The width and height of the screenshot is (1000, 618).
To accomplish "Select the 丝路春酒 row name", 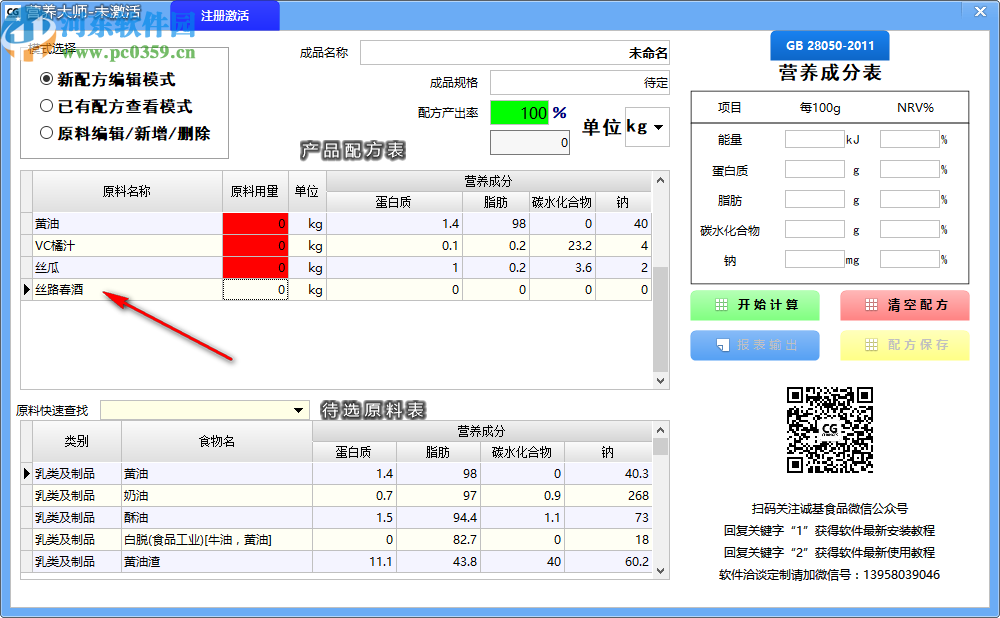I will [x=59, y=290].
